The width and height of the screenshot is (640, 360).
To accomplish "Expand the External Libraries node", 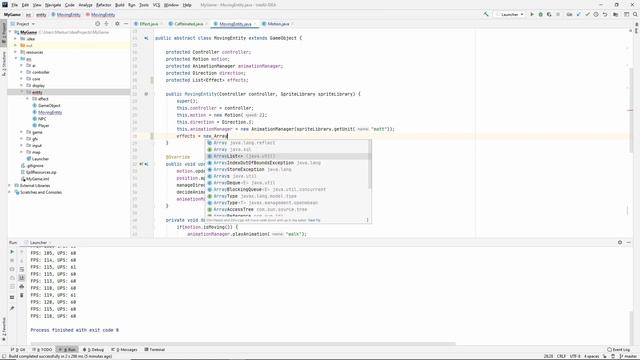I will click(x=10, y=185).
